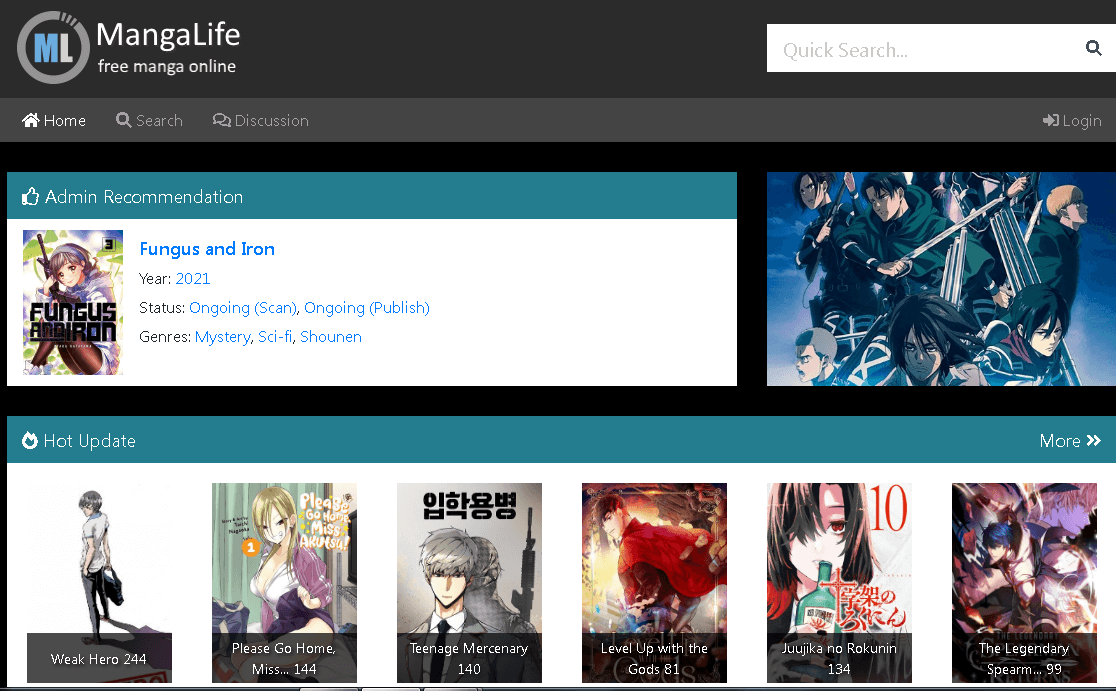This screenshot has height=691, width=1116.
Task: Browse the Sci-fi genre
Action: coord(275,337)
